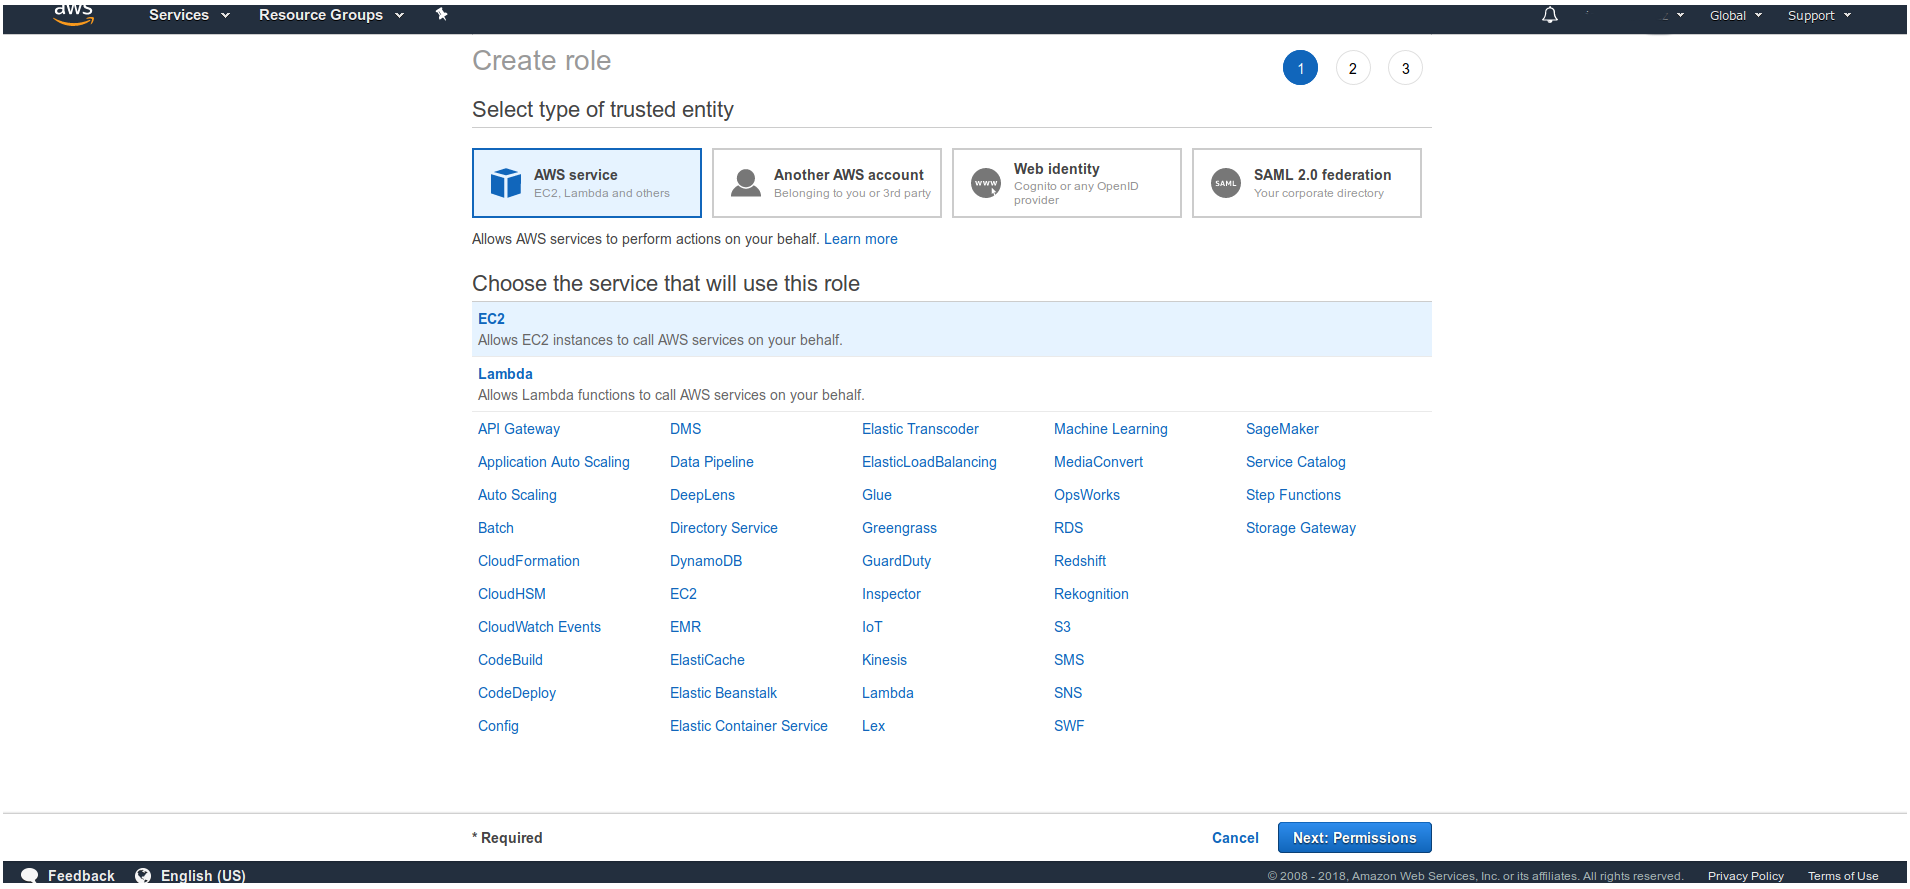
Task: Open the notifications bell
Action: coord(1549,15)
